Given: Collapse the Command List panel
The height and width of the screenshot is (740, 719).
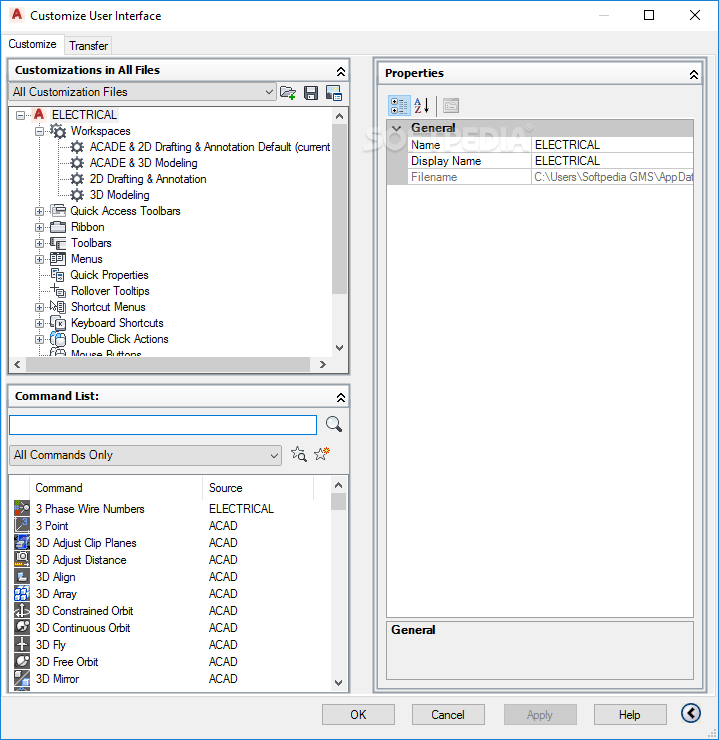Looking at the screenshot, I should (341, 397).
